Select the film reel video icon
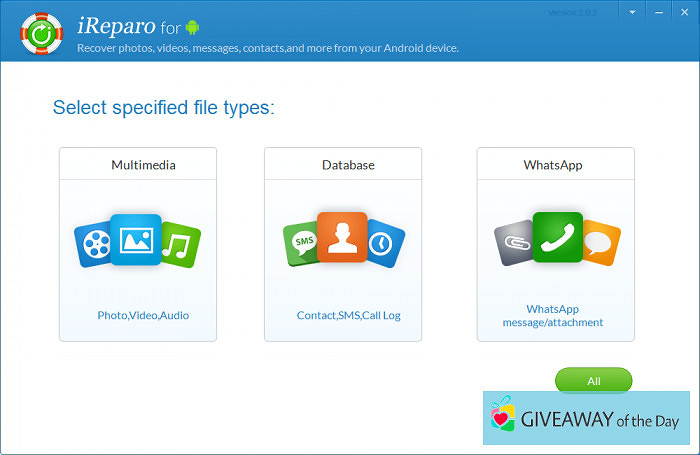Screen dimensions: 700x455 [93, 242]
